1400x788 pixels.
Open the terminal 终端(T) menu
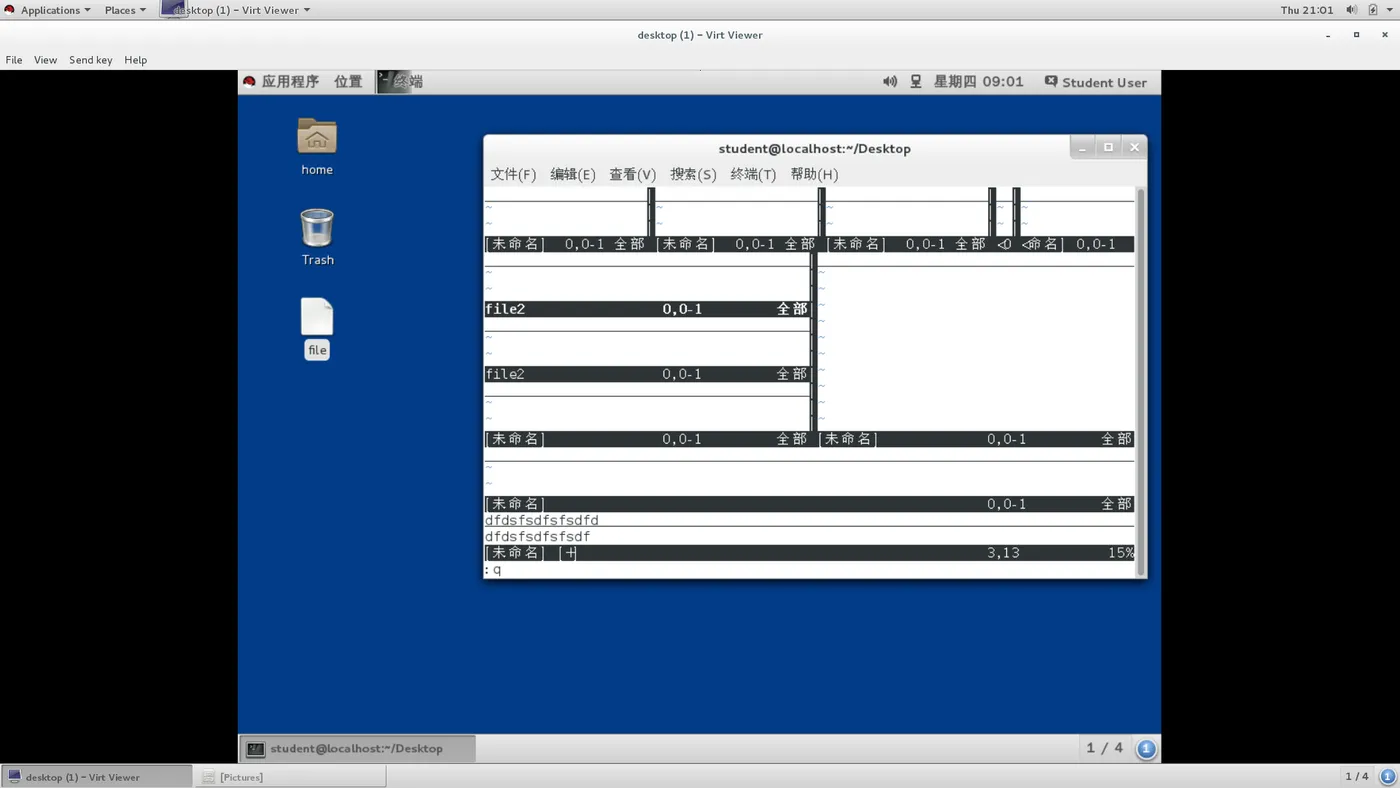753,174
